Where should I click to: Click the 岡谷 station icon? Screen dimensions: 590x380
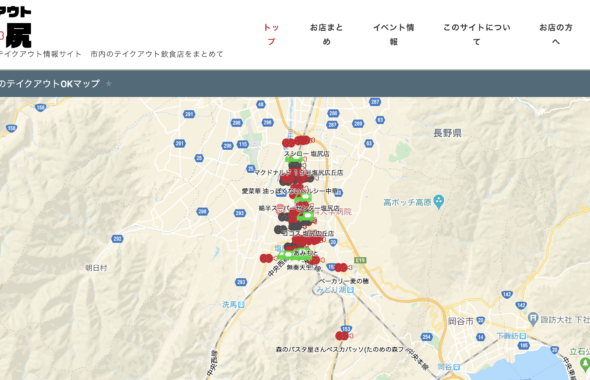(456, 367)
